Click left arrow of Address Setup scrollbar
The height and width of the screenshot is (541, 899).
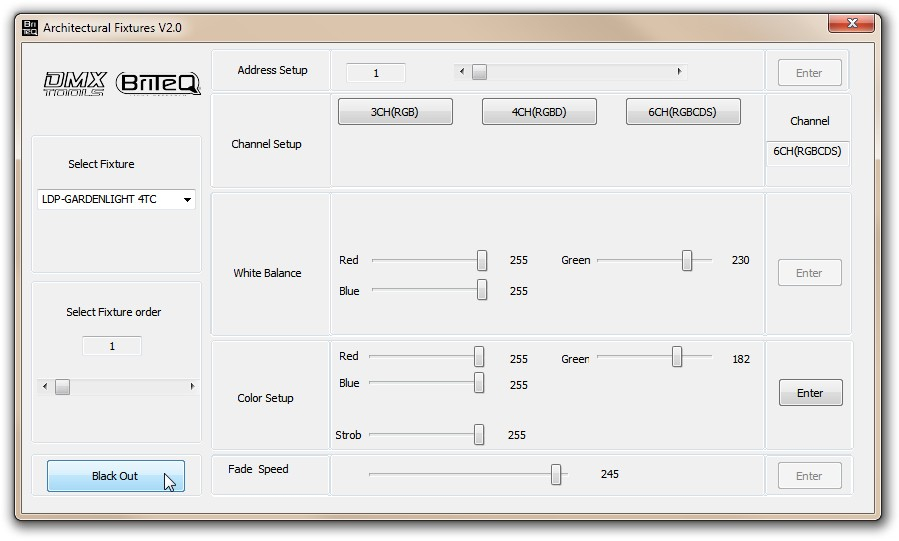click(461, 72)
